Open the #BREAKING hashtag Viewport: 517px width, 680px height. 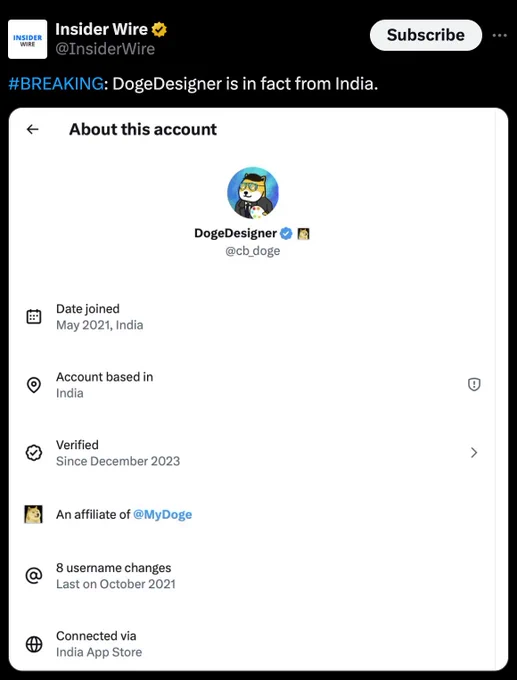tap(56, 84)
